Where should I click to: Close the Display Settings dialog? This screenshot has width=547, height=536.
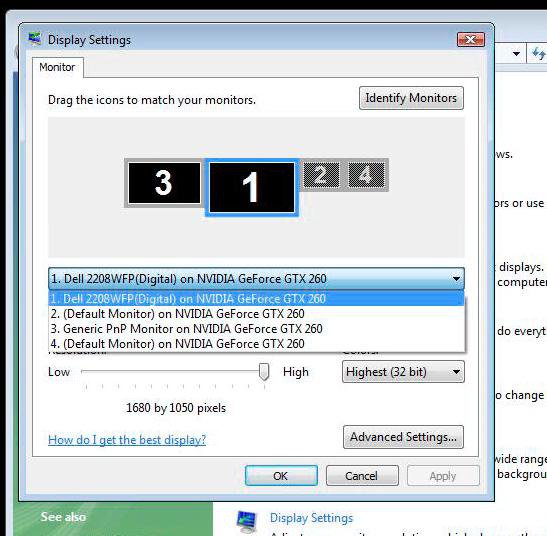[x=471, y=39]
